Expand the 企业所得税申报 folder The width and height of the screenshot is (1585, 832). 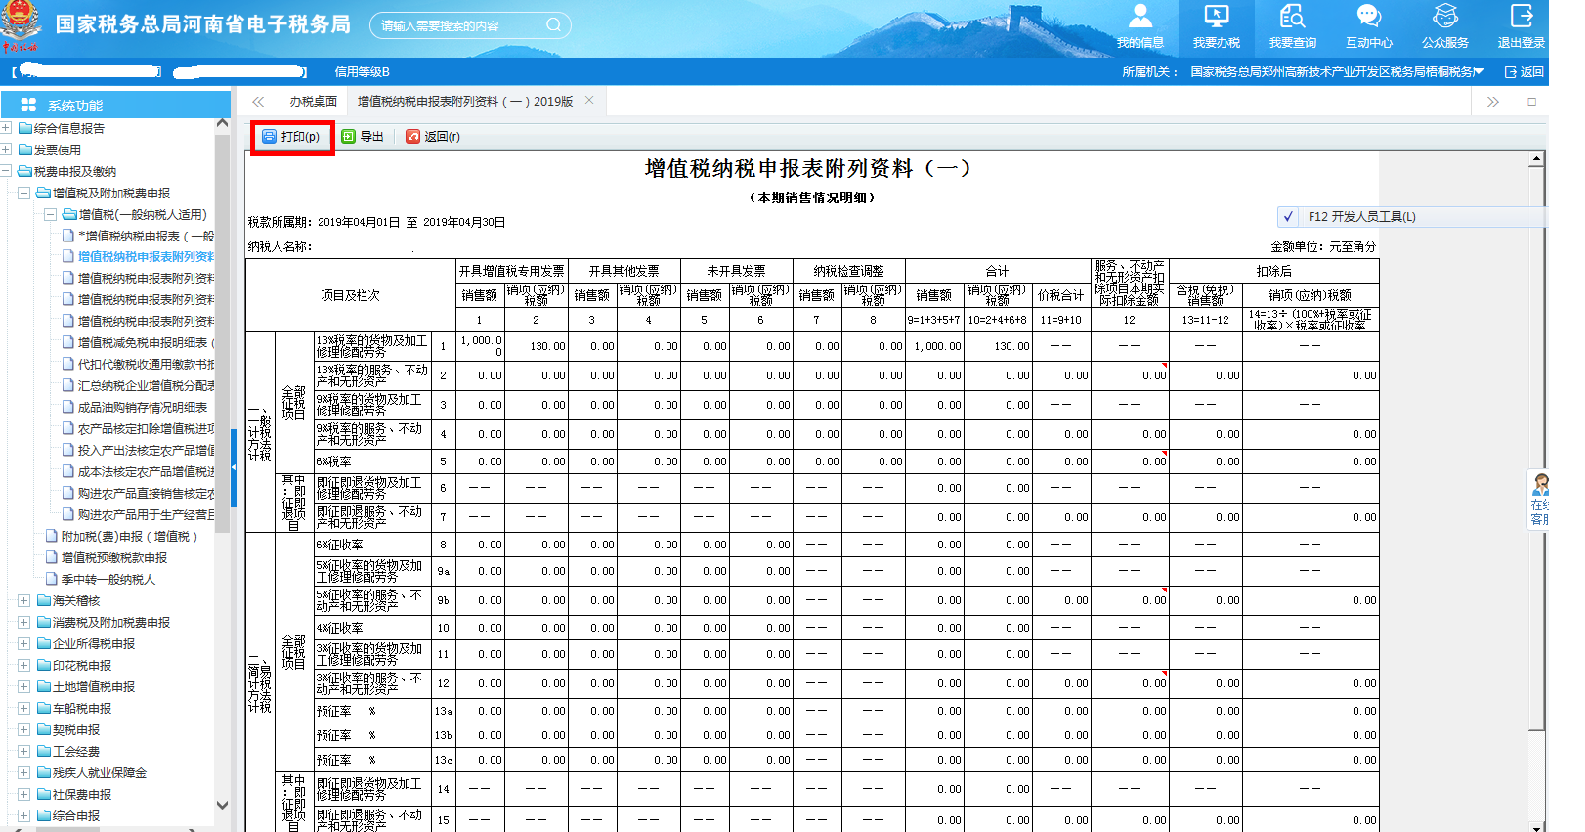tap(23, 644)
